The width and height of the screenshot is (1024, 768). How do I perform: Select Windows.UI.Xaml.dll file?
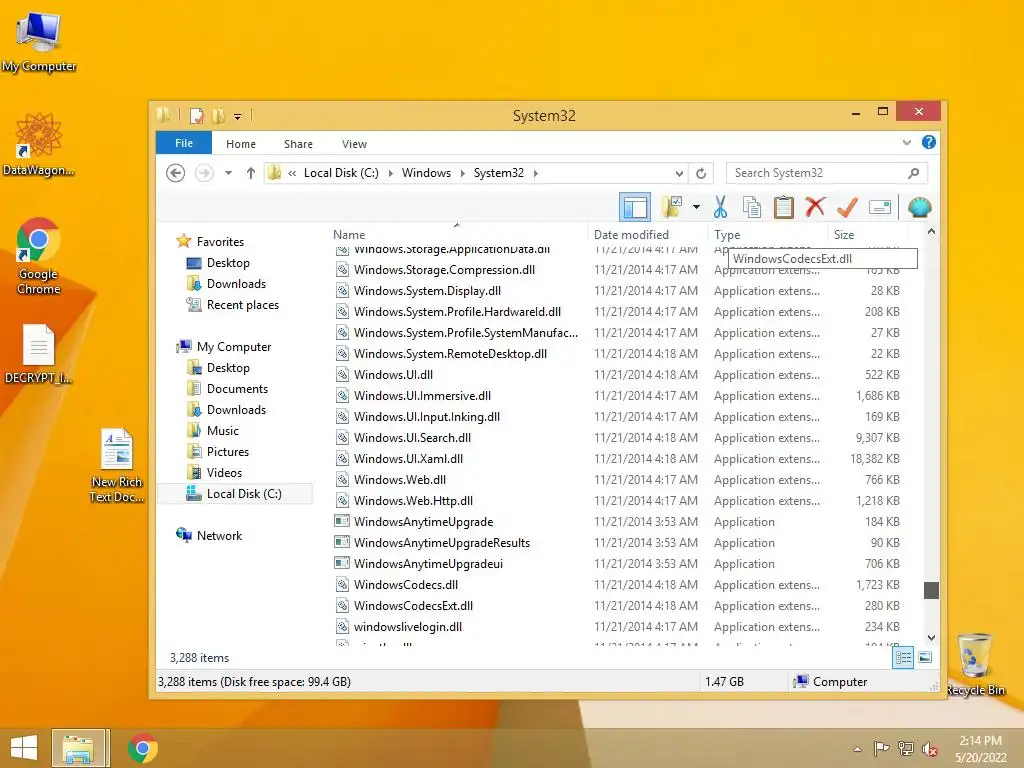click(408, 458)
